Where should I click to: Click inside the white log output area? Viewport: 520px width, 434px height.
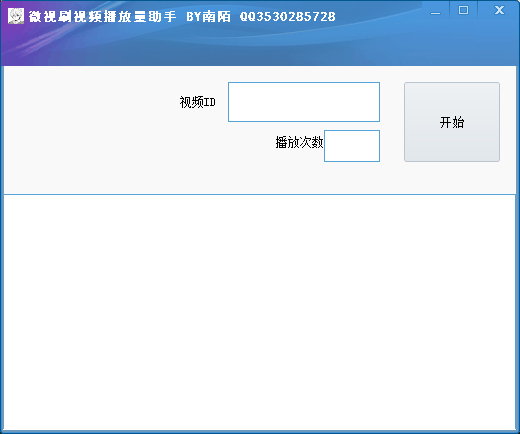[x=260, y=312]
